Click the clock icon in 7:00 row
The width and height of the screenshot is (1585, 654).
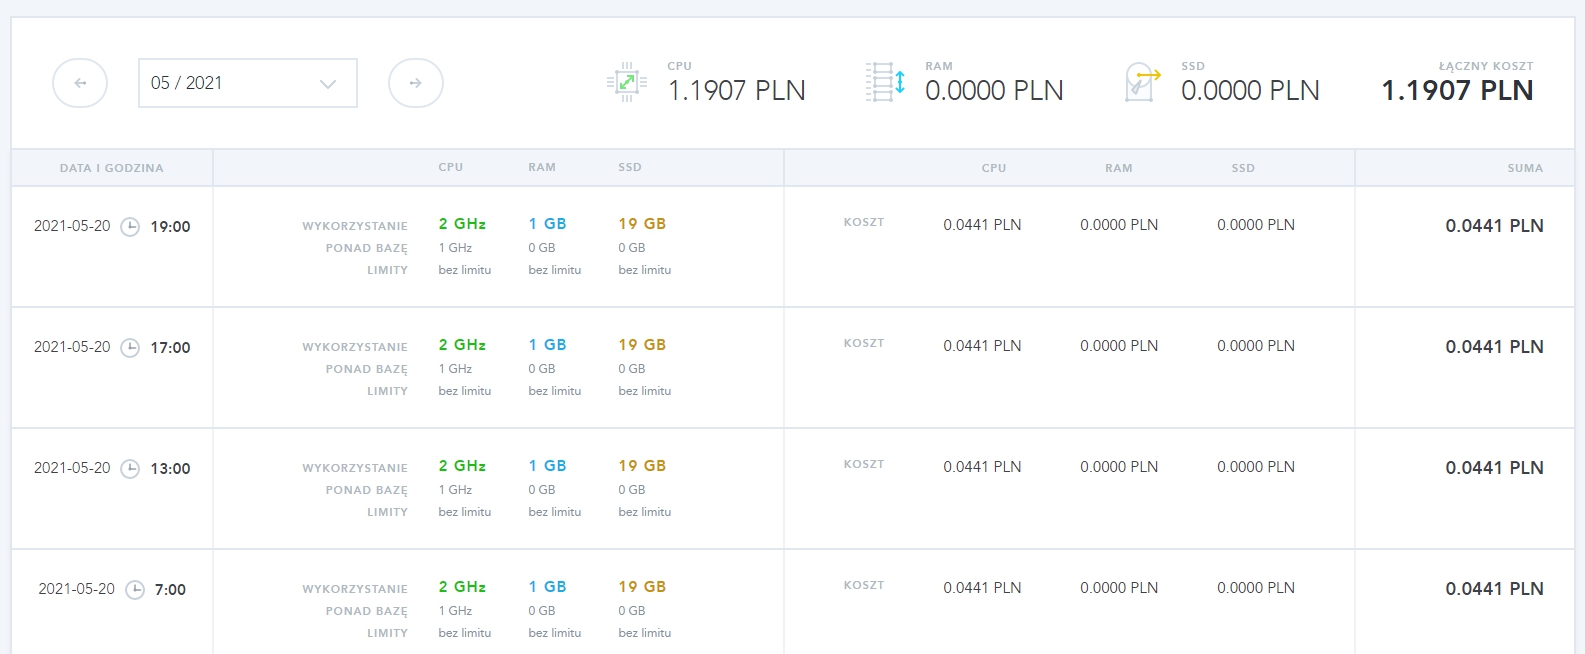(135, 590)
